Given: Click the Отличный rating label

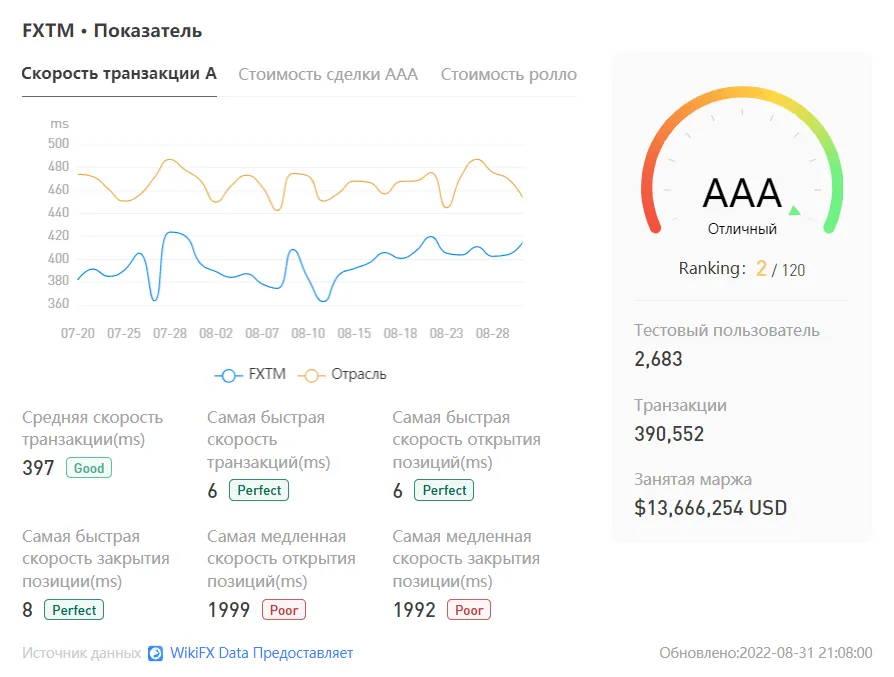Looking at the screenshot, I should [x=742, y=229].
